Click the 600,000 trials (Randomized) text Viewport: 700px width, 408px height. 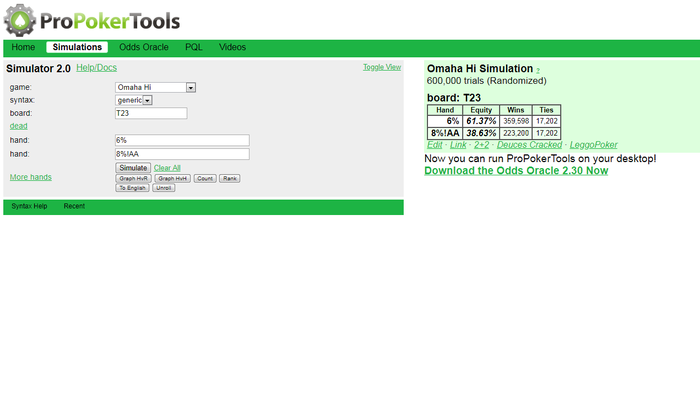coord(487,81)
